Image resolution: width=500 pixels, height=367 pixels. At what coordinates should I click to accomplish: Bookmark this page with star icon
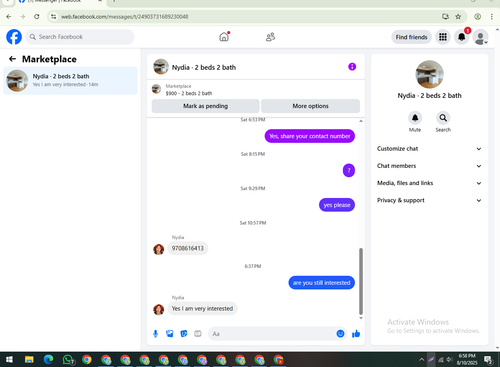coord(458,16)
